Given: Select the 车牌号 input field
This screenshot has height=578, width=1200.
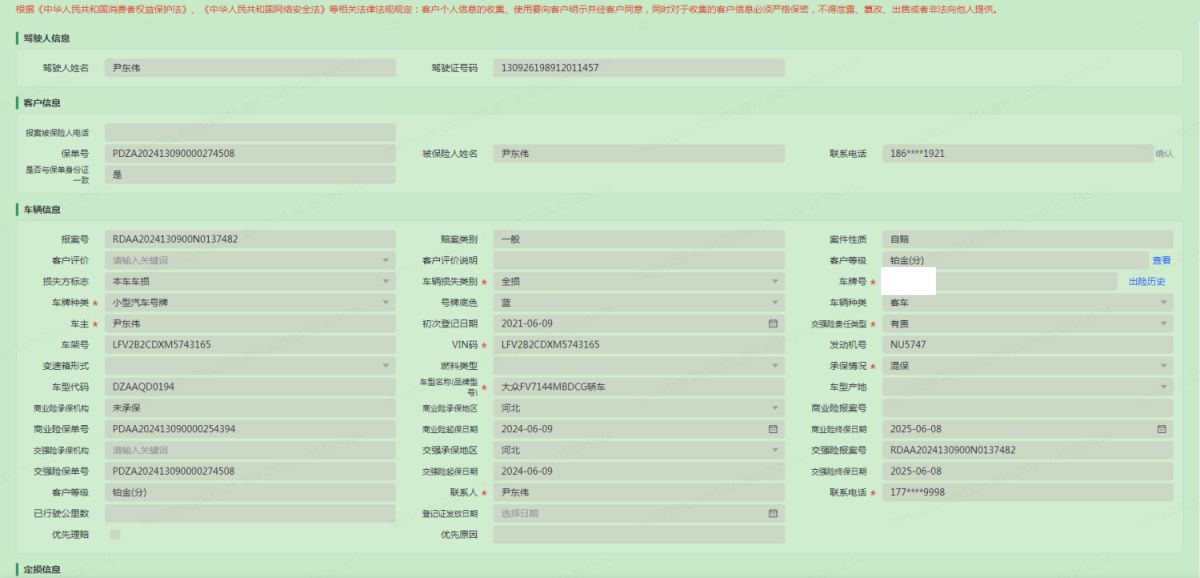Looking at the screenshot, I should (1000, 281).
